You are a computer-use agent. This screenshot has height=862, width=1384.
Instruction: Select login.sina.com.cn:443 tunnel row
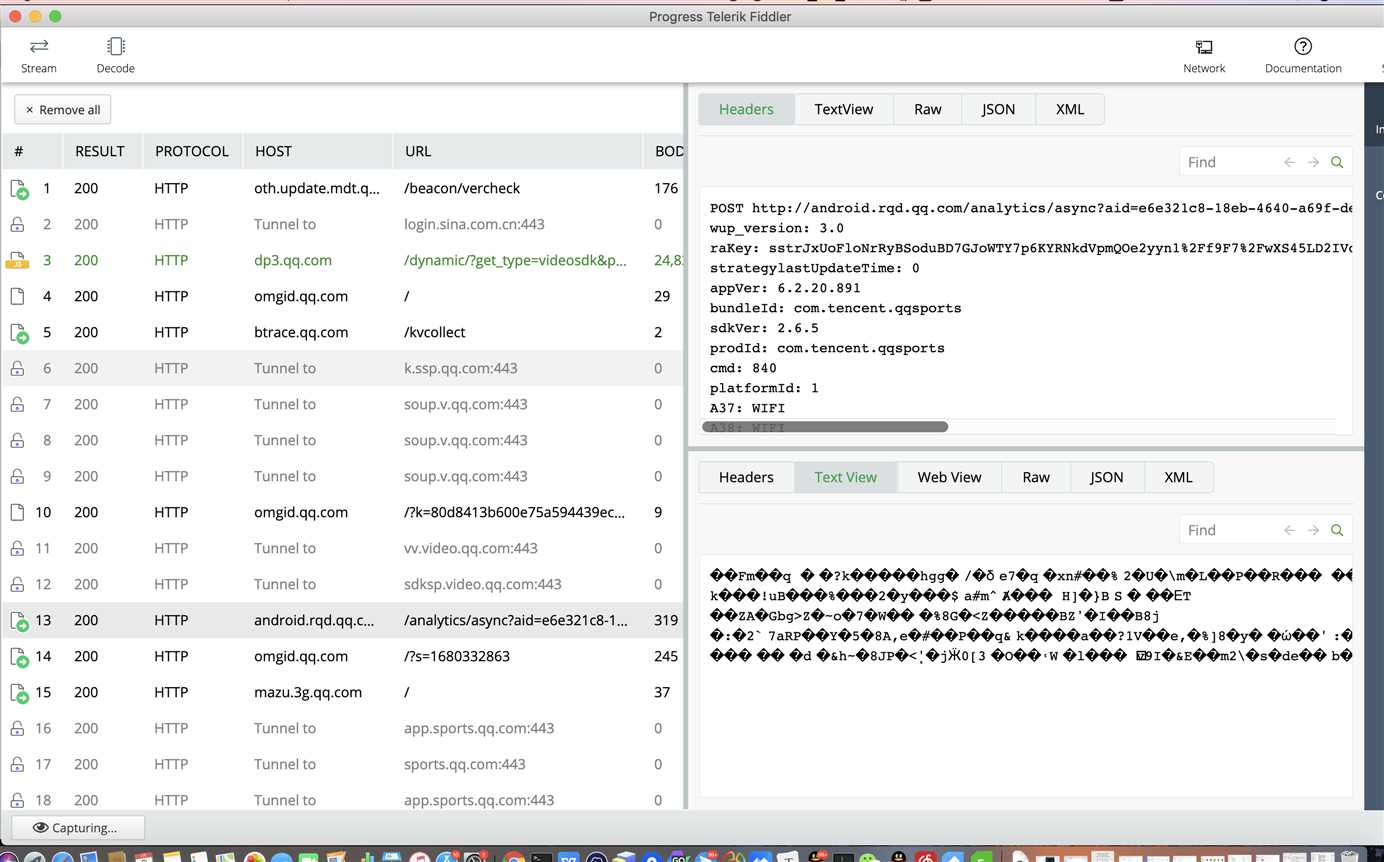(343, 224)
